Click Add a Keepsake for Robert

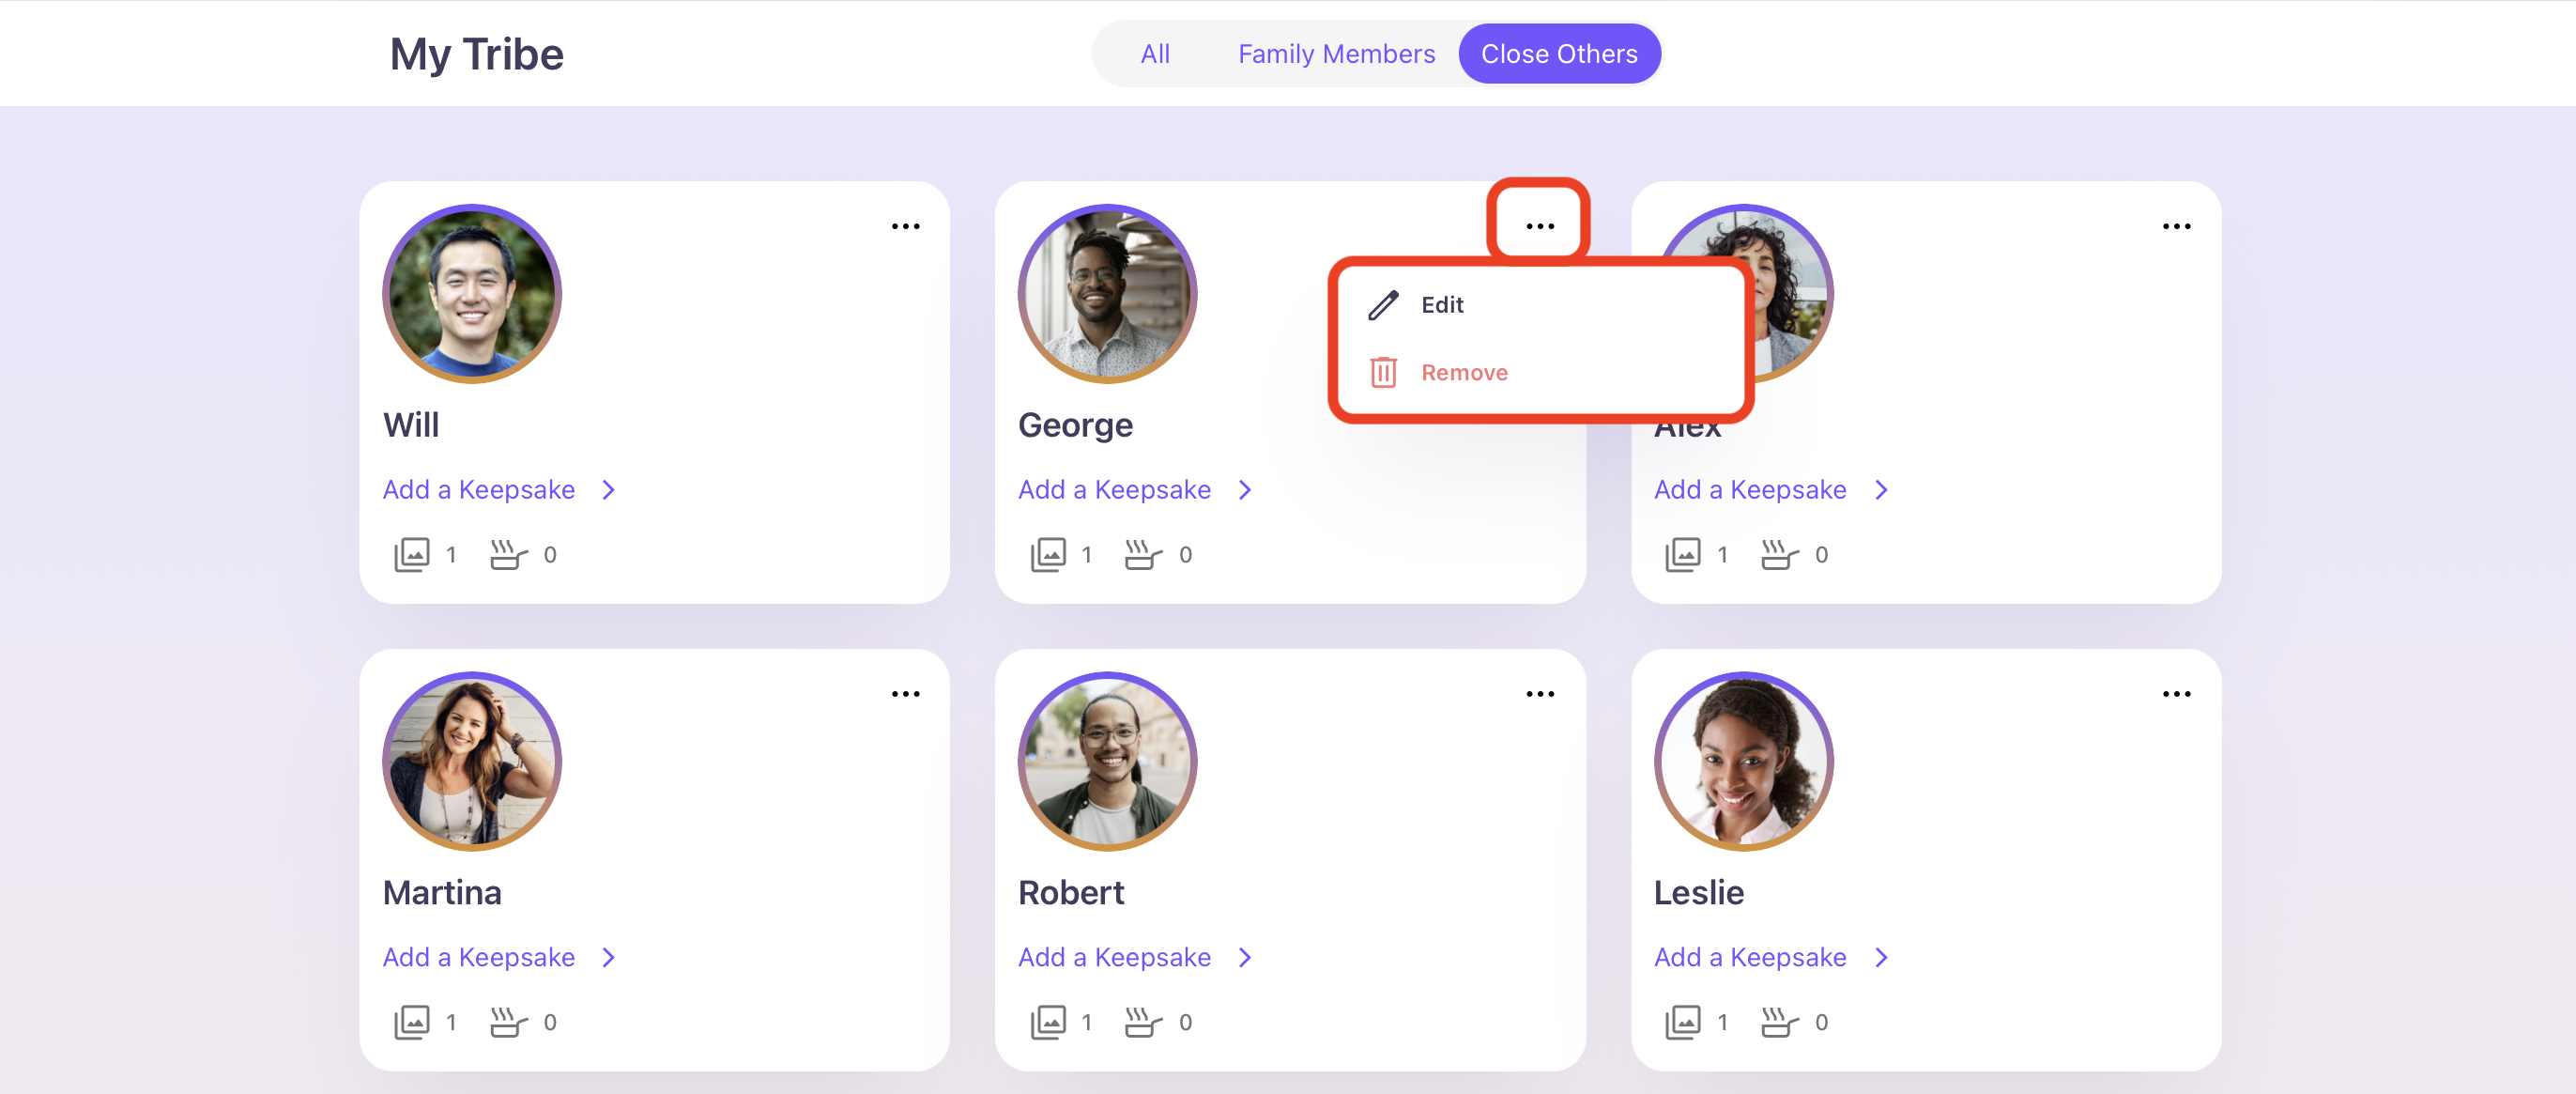[x=1114, y=957]
